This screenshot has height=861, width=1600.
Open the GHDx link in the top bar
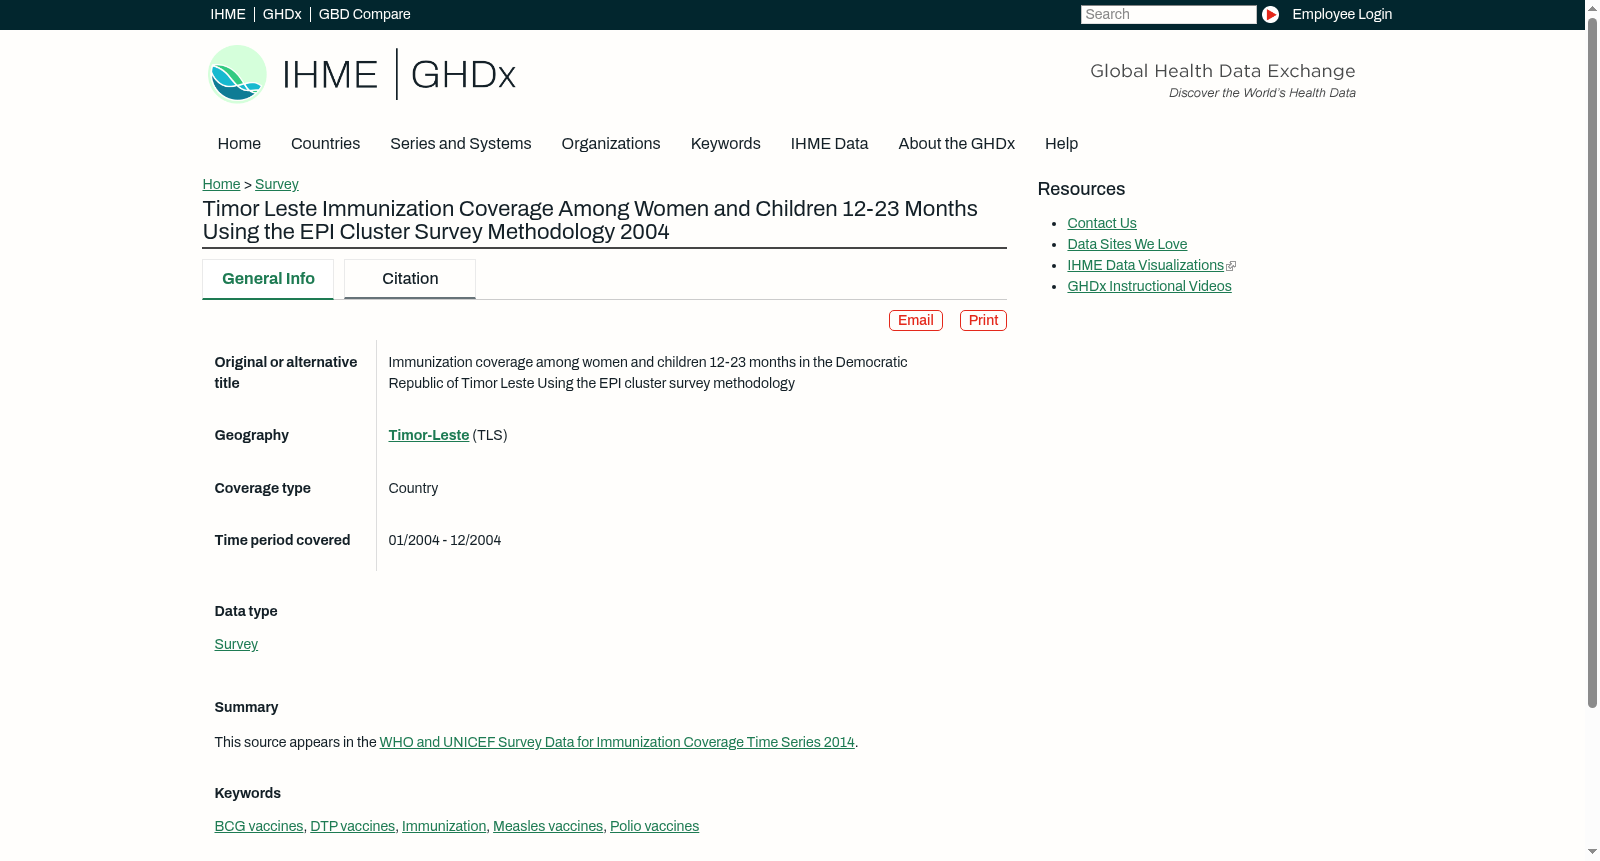point(282,14)
